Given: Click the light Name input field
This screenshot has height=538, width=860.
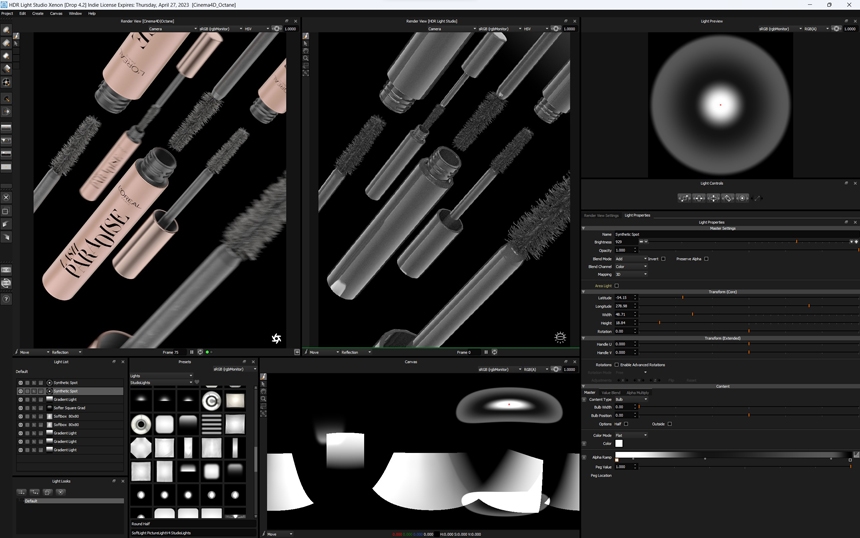Looking at the screenshot, I should tap(737, 234).
